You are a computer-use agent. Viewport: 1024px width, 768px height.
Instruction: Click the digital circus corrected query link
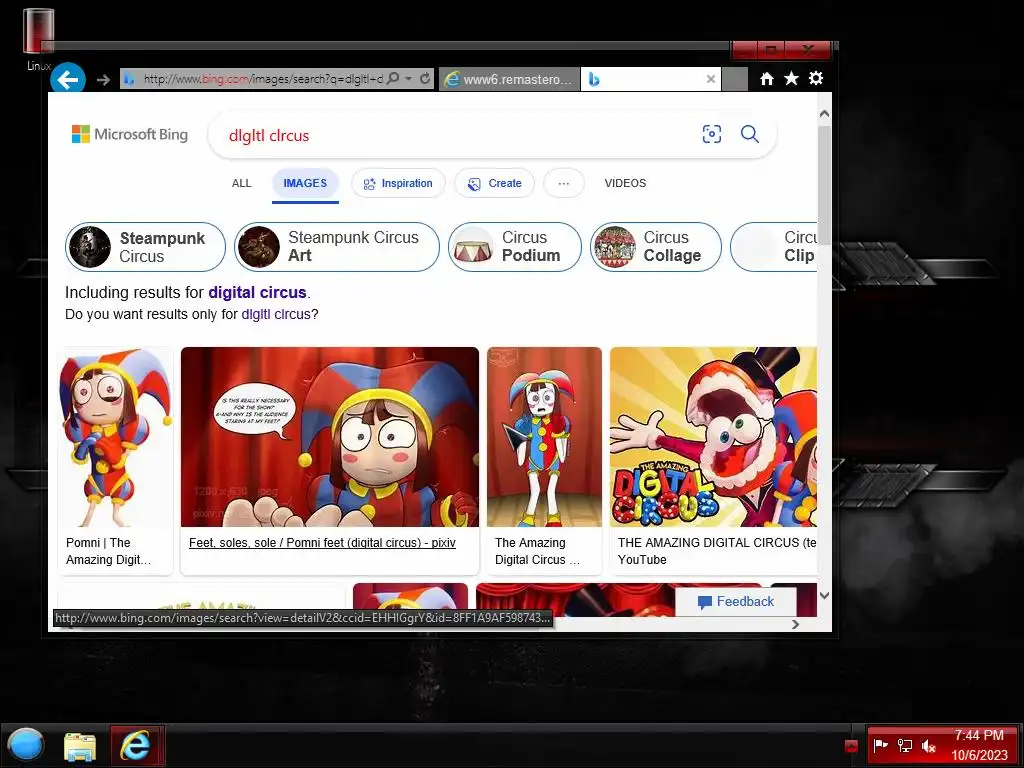click(x=257, y=293)
